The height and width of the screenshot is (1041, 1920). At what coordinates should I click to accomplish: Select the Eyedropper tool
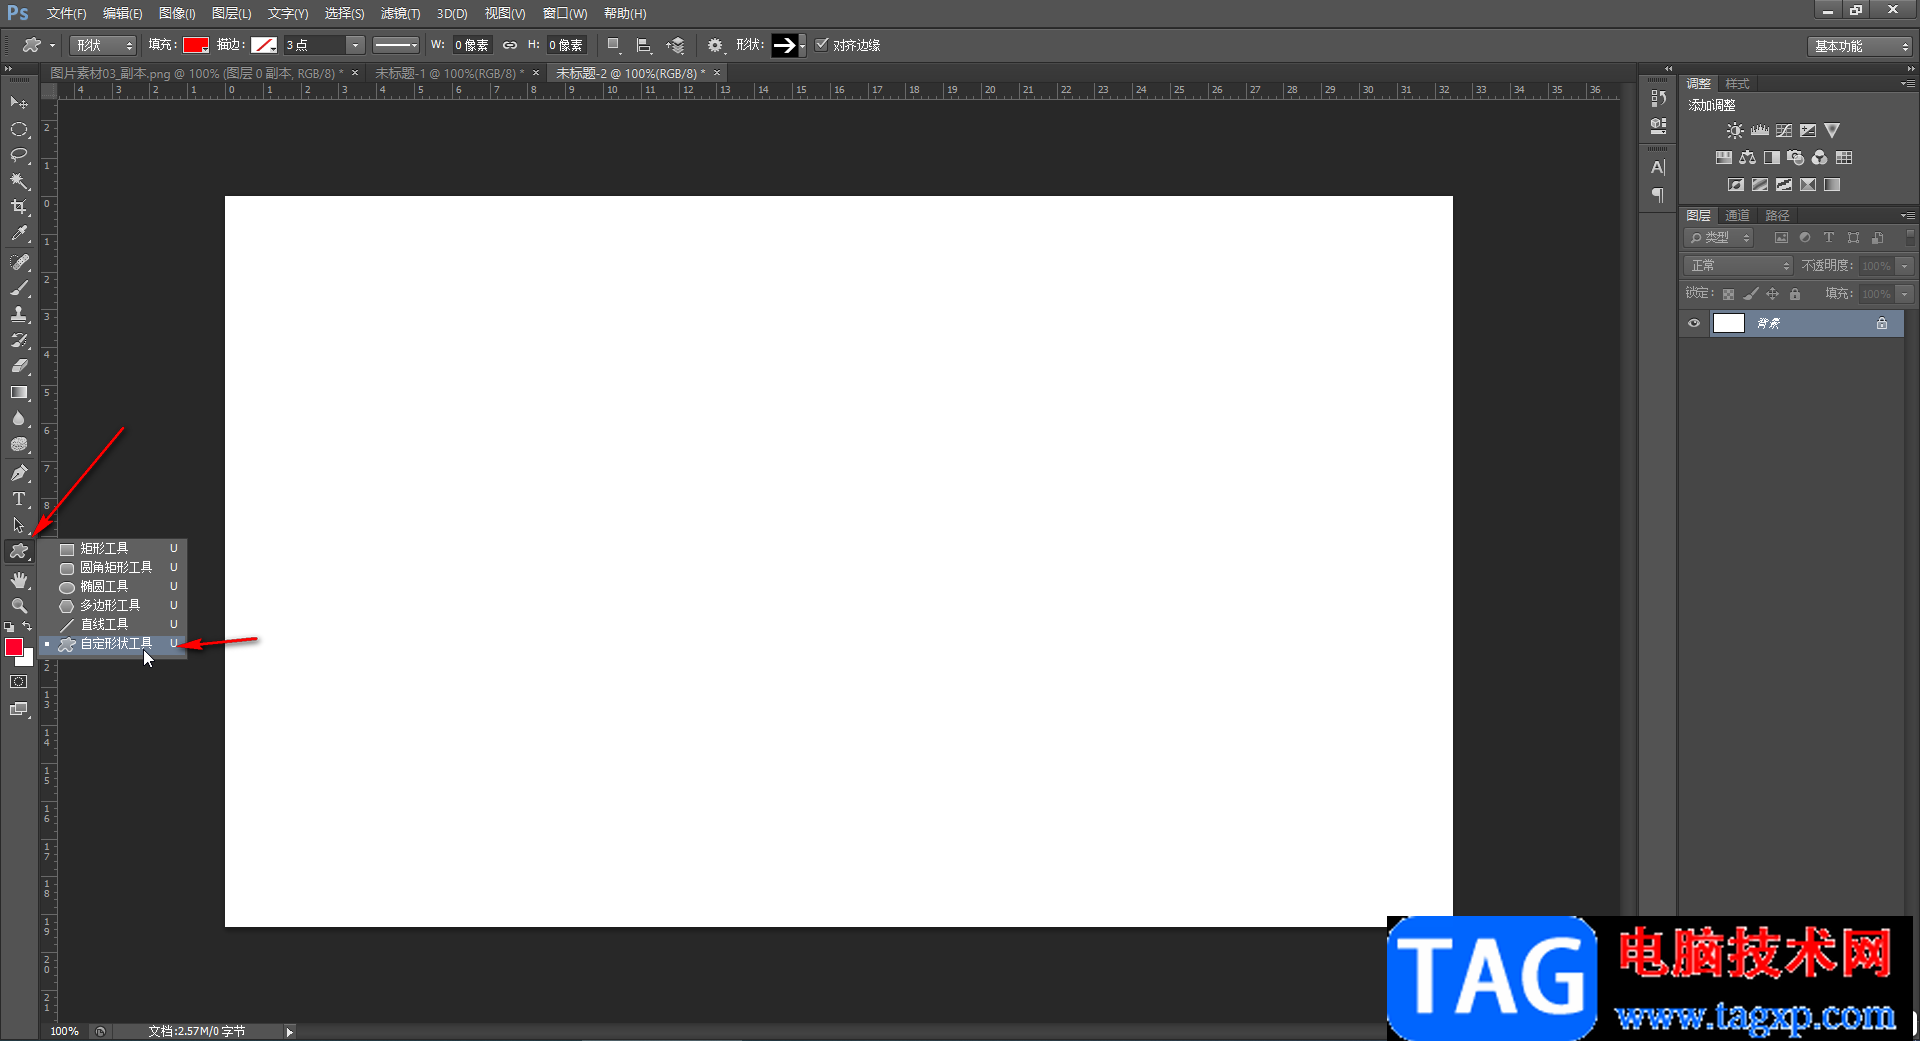19,234
